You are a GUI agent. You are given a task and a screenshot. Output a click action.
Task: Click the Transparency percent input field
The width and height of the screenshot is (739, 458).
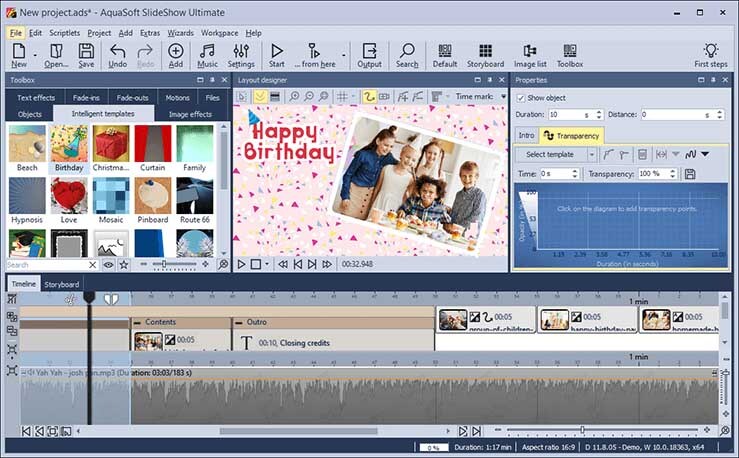point(653,174)
